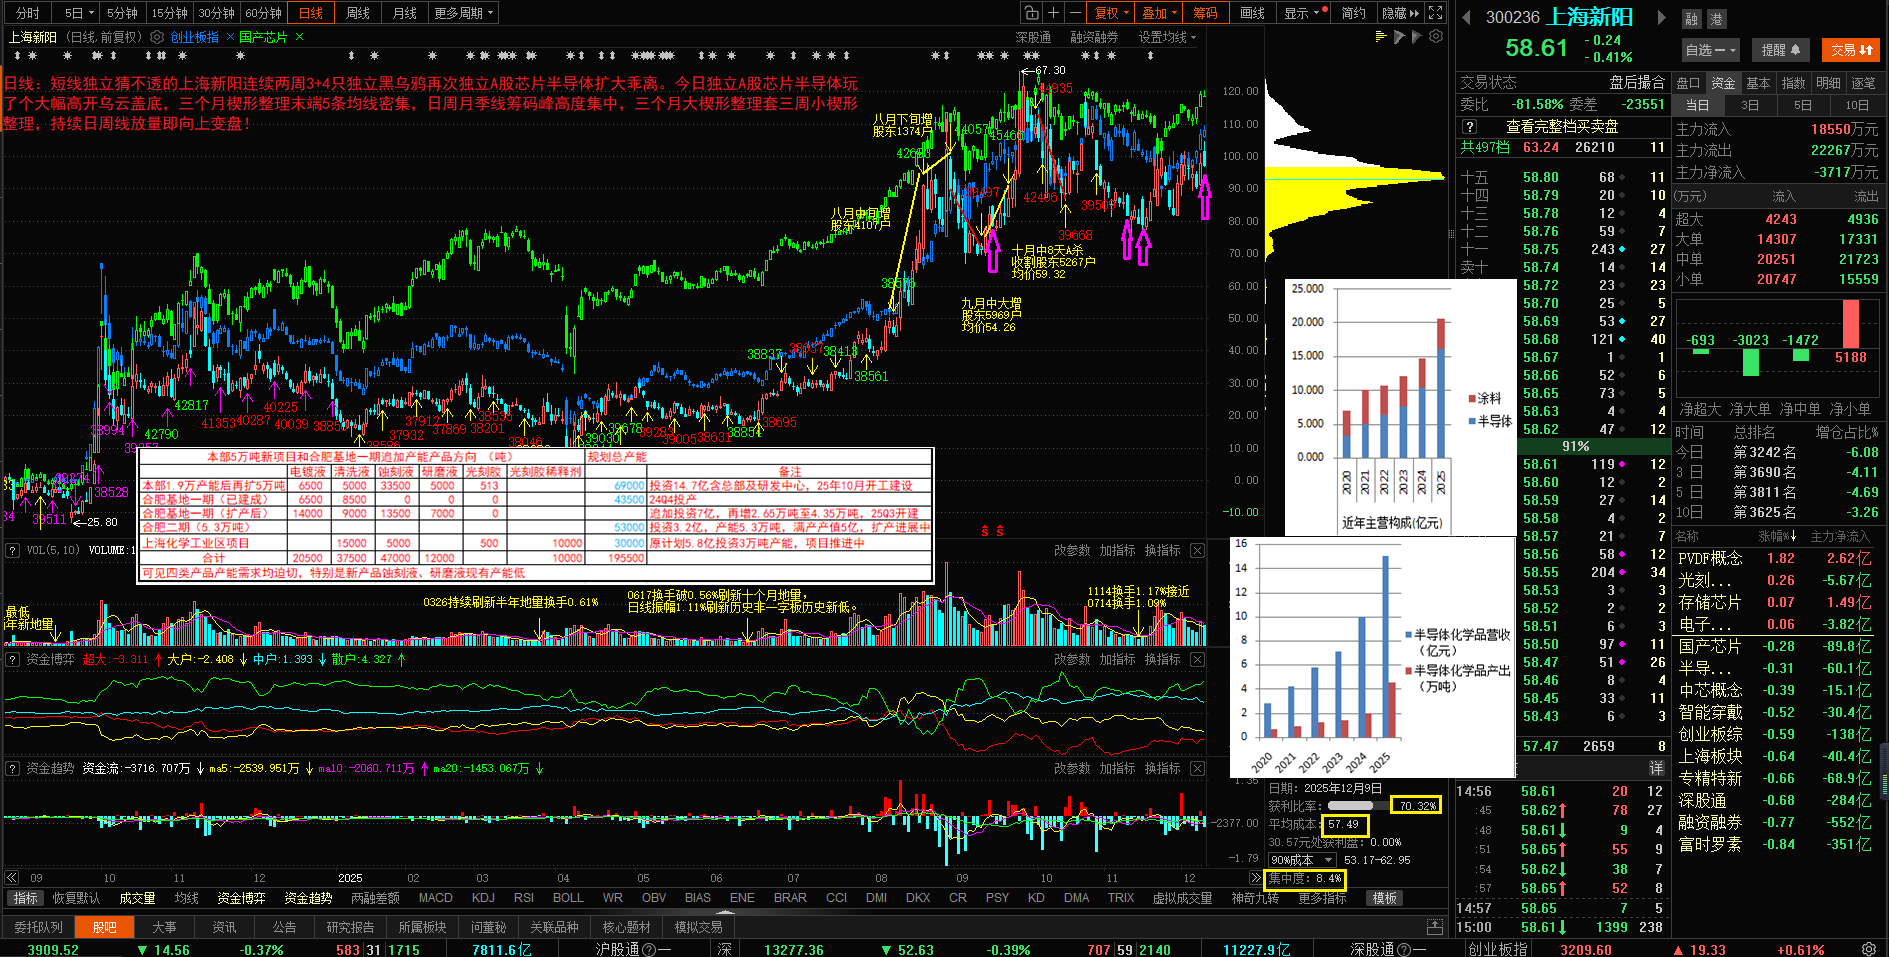Zoom in chart with the plus icon
This screenshot has width=1889, height=957.
point(1053,13)
